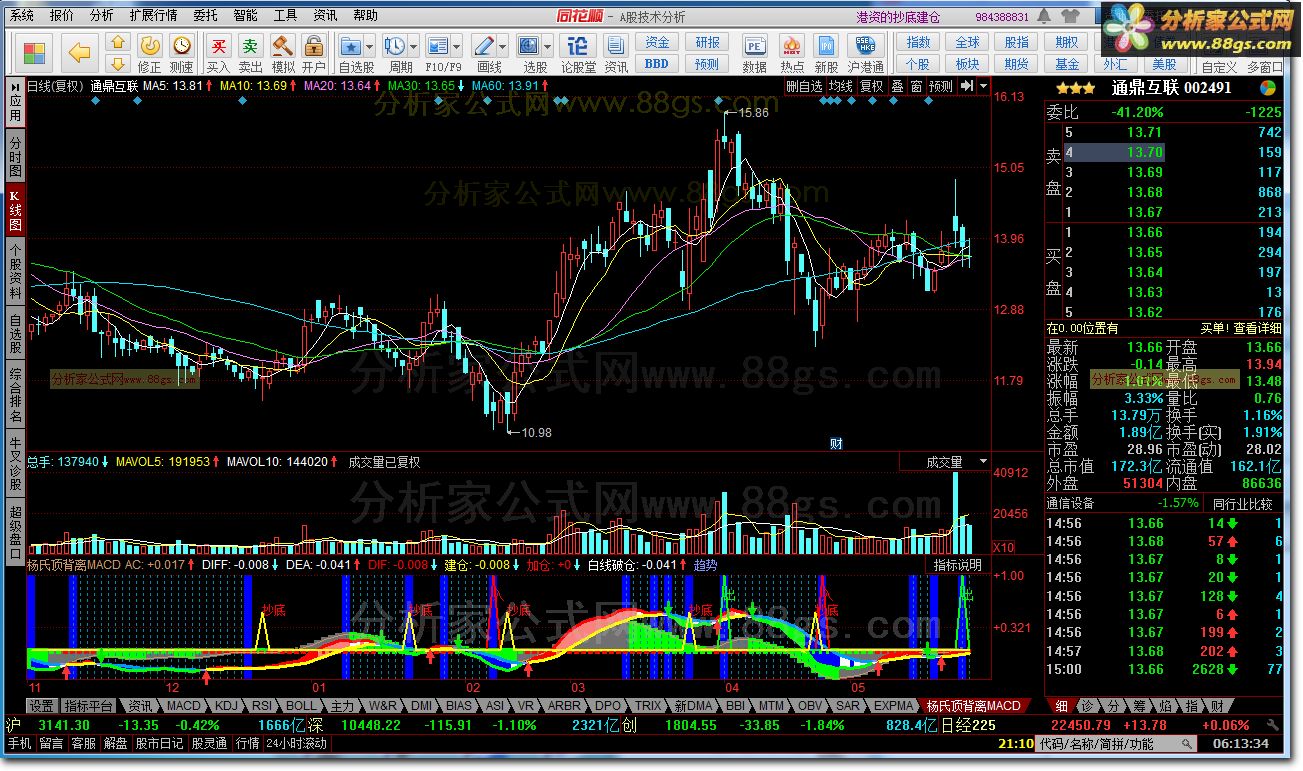Click the up arrow for previous stock
This screenshot has height=771, width=1303.
[x=117, y=43]
